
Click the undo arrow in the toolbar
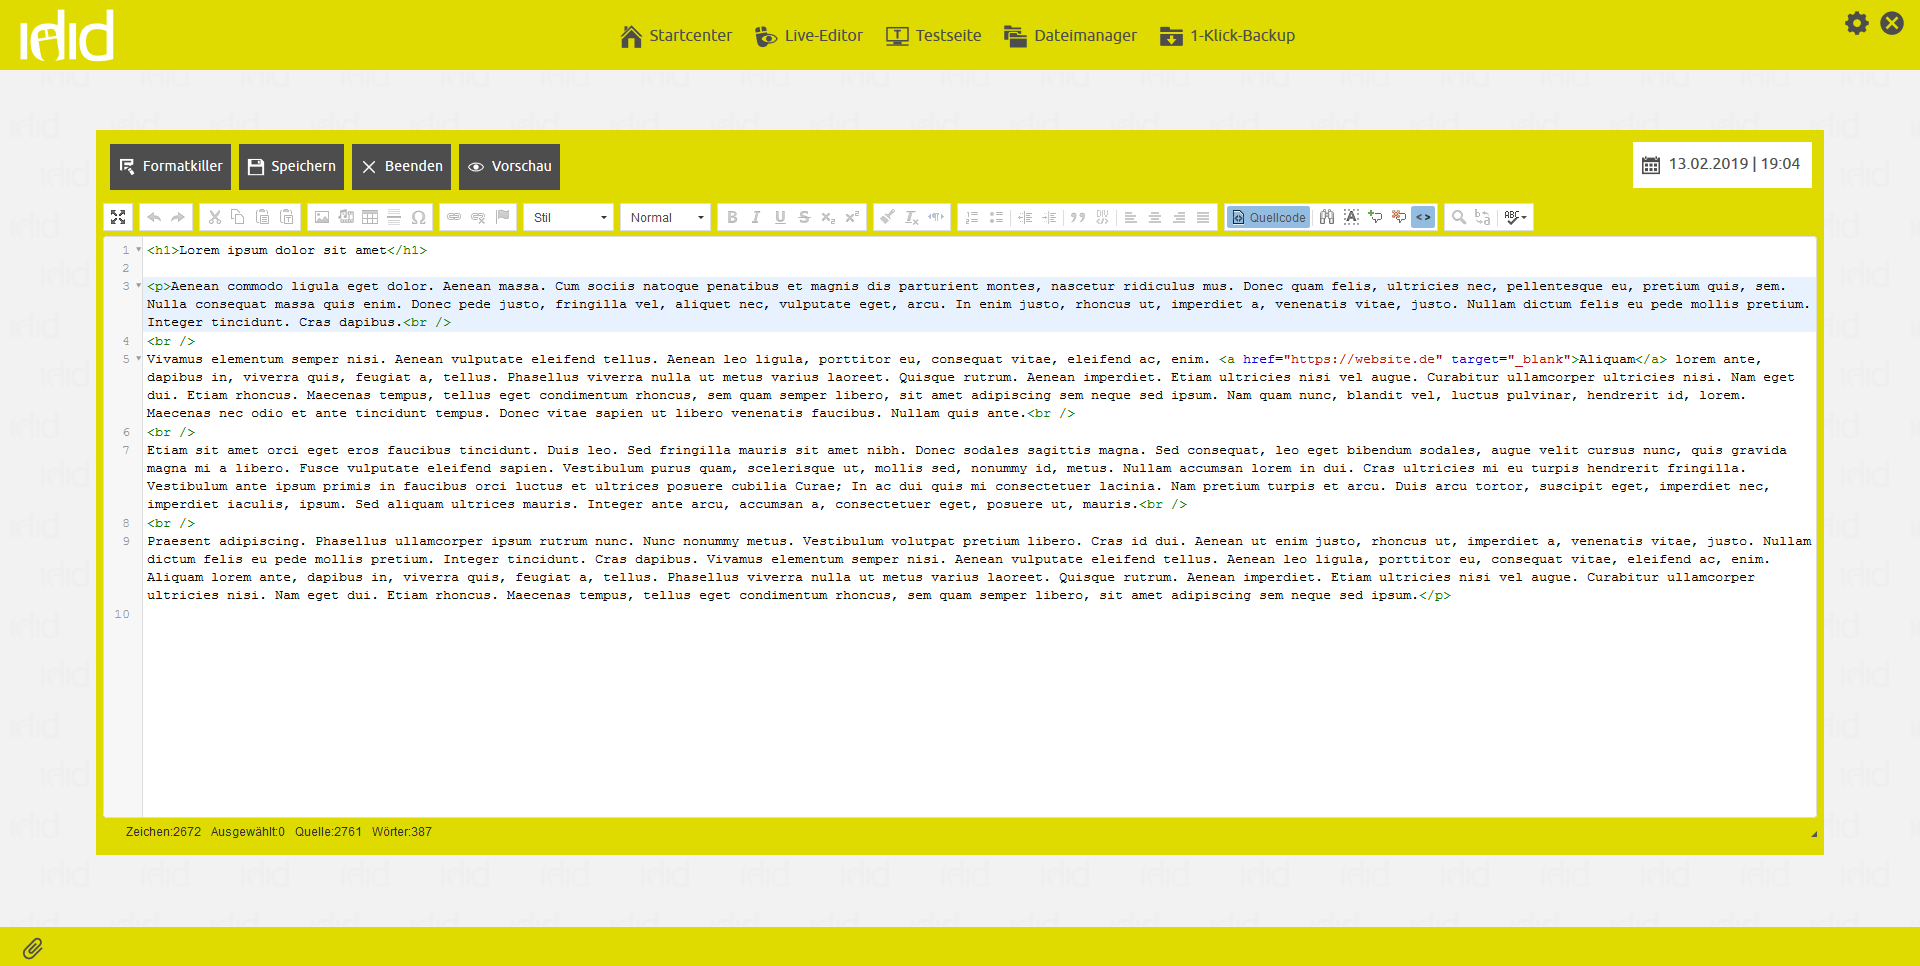(x=154, y=217)
